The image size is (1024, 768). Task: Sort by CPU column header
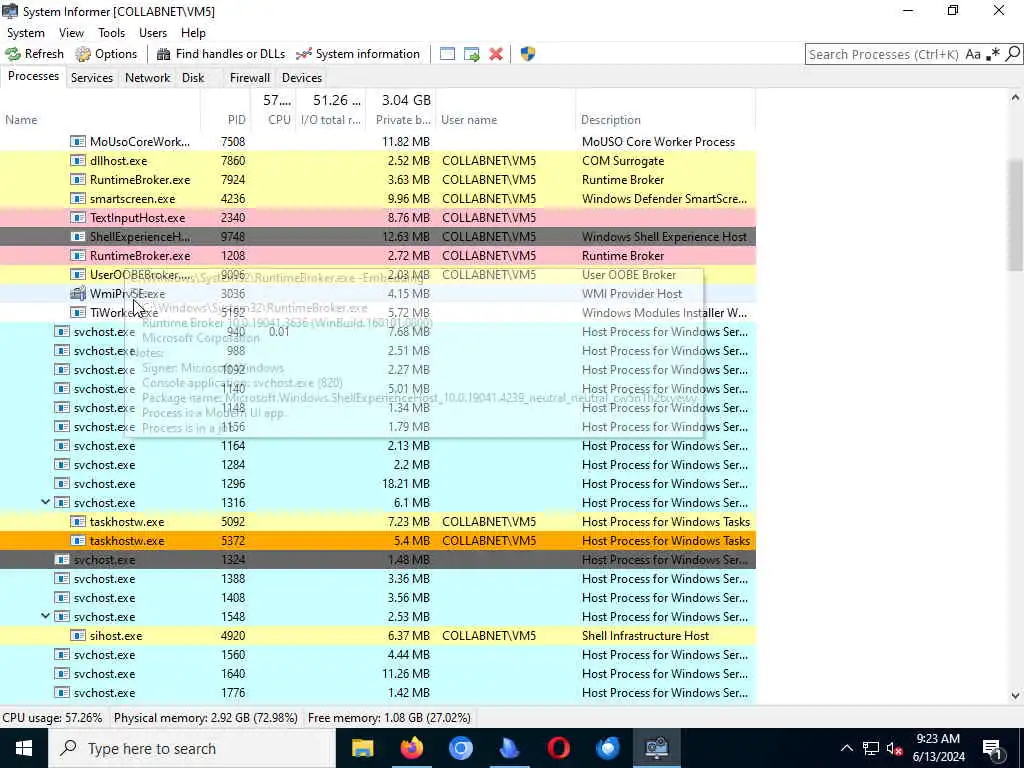coord(273,120)
